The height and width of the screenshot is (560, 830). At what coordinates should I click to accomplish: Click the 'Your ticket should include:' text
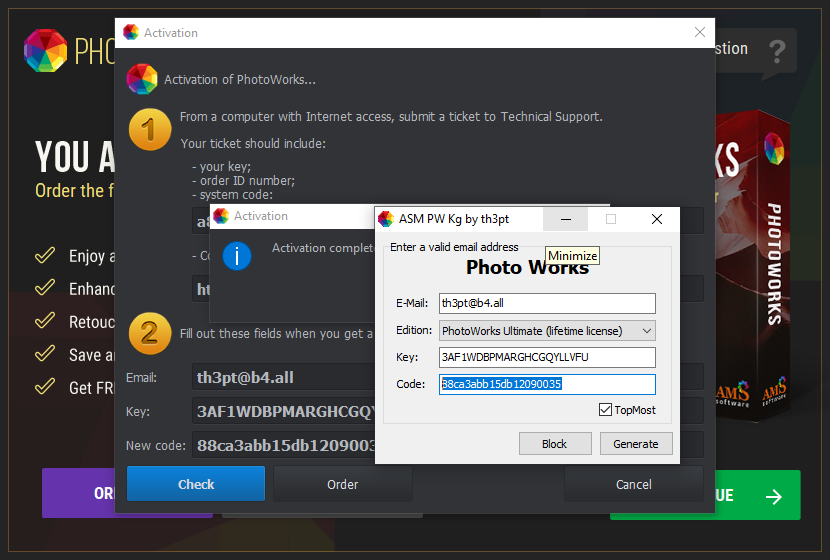click(x=253, y=143)
